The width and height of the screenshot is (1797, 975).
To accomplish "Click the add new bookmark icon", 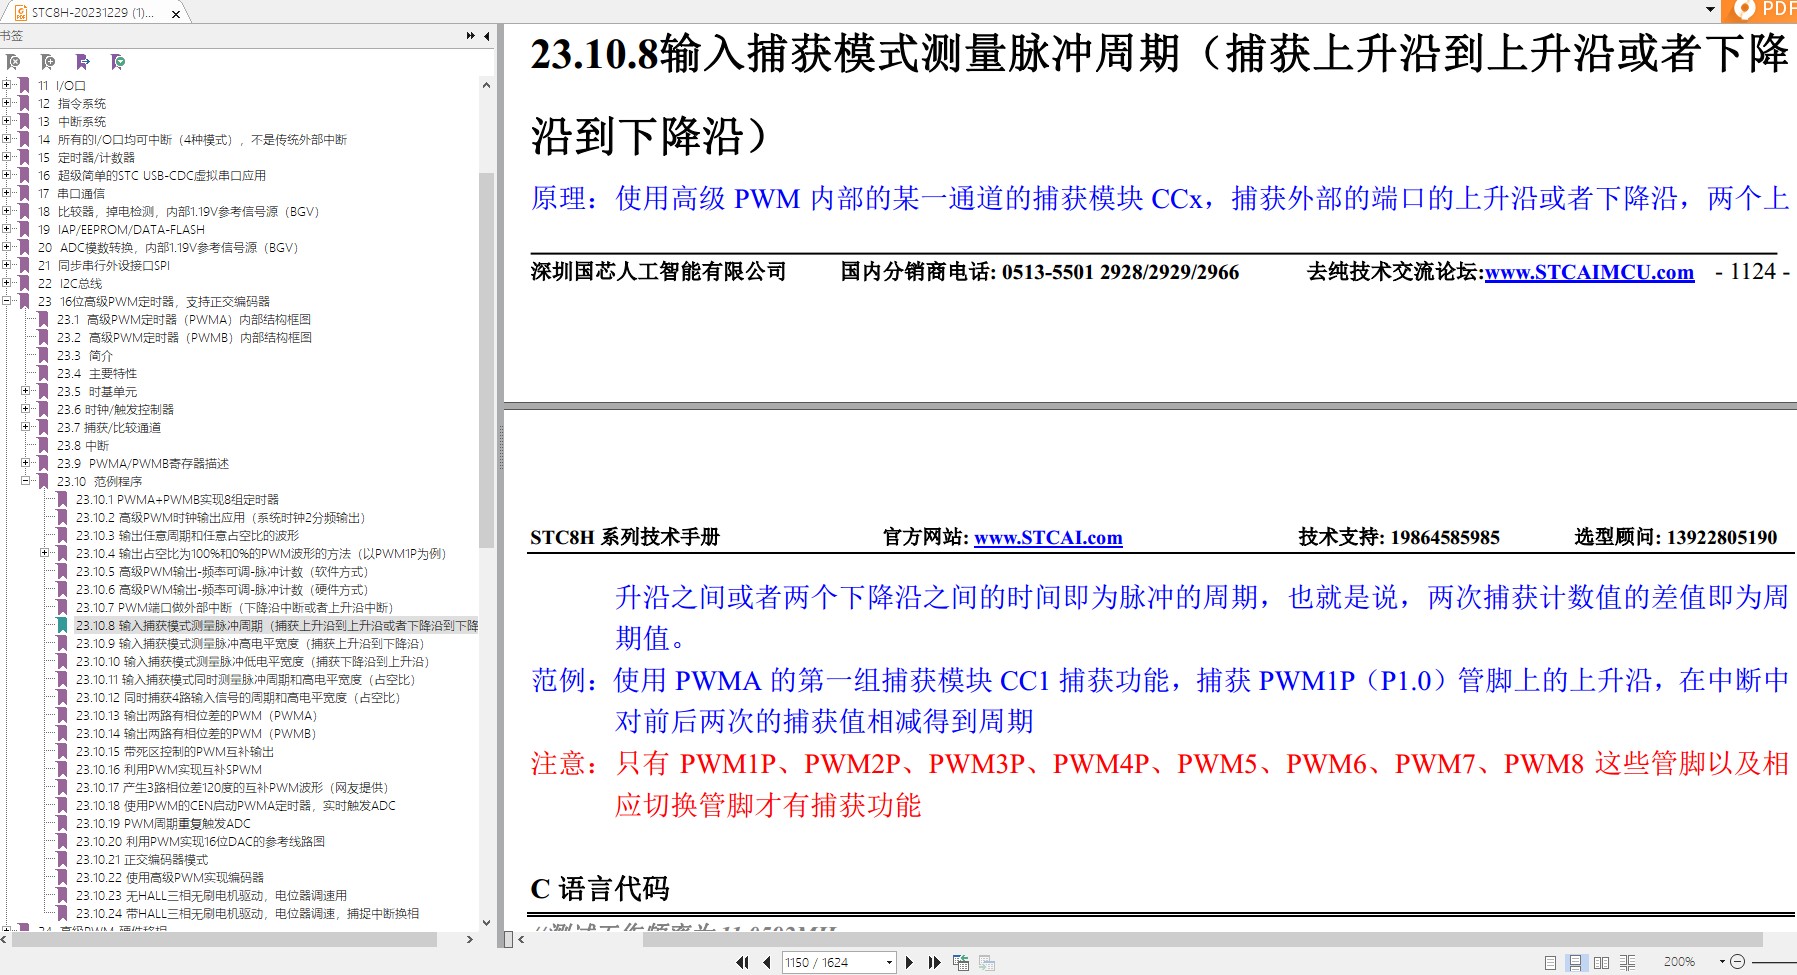I will click(x=48, y=62).
